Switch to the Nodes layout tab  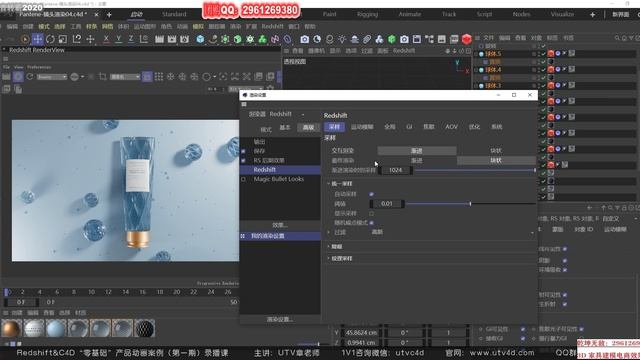click(x=521, y=14)
